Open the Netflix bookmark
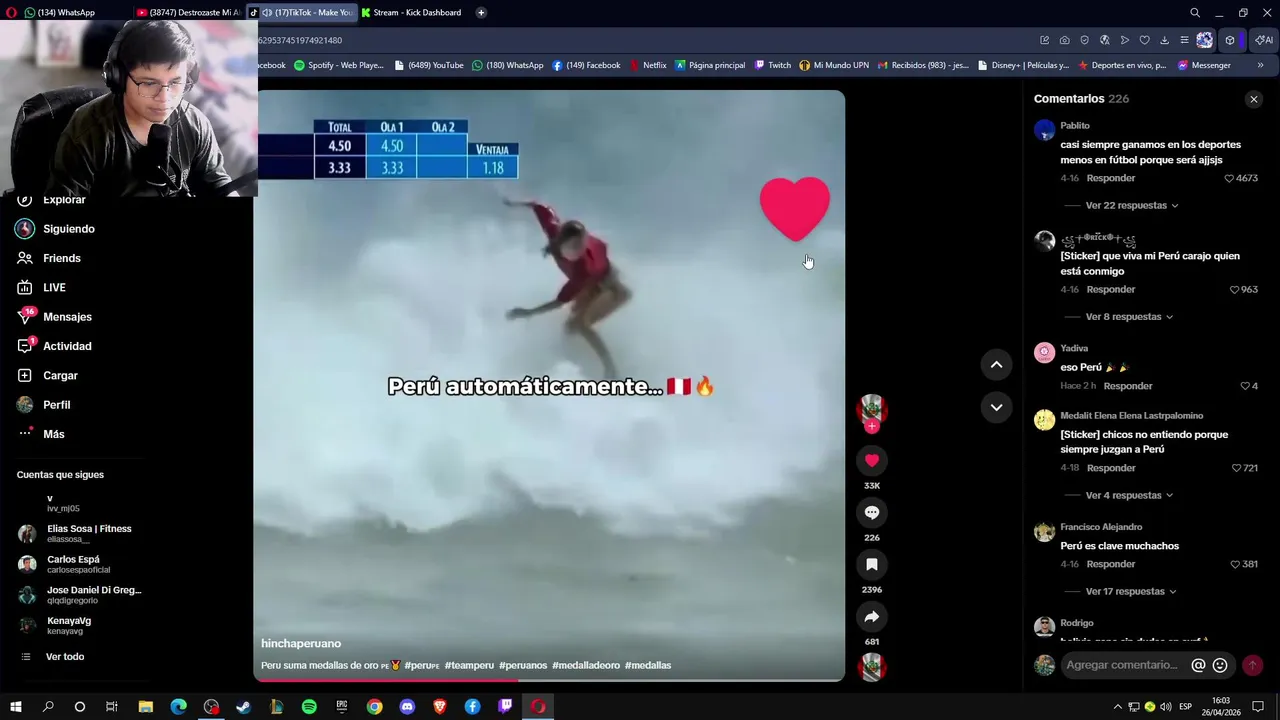The image size is (1280, 720). [x=648, y=65]
